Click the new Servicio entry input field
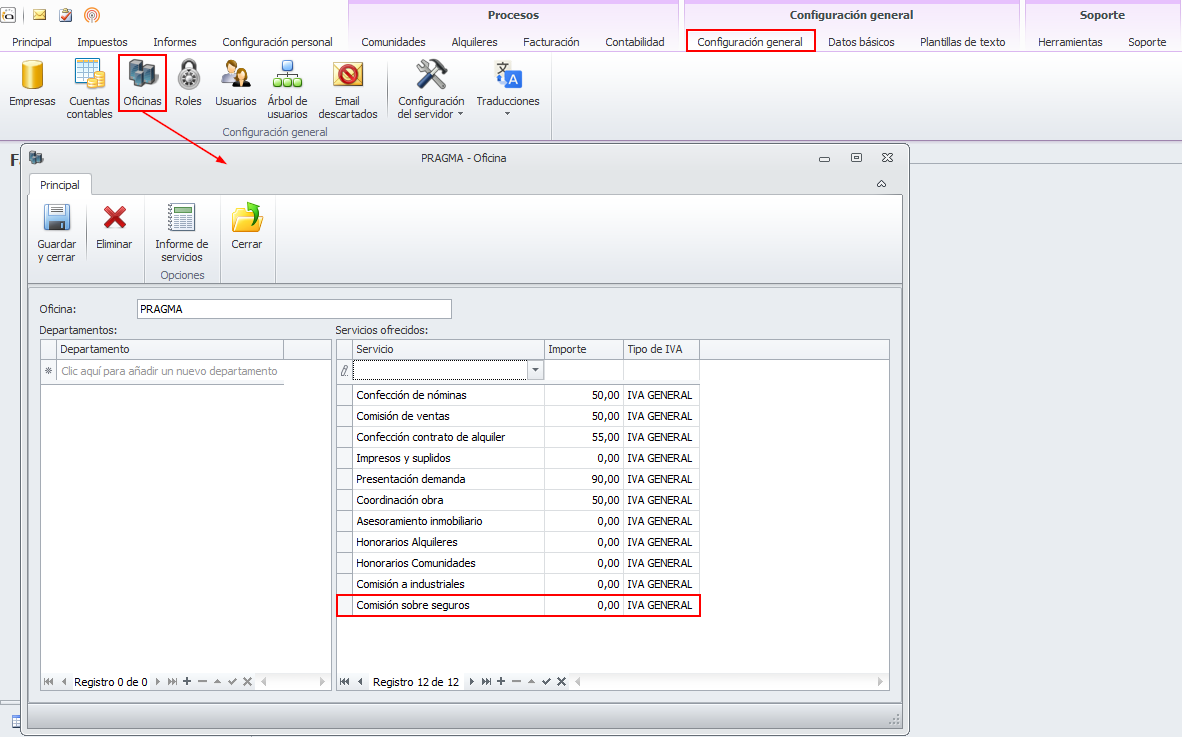 click(440, 370)
